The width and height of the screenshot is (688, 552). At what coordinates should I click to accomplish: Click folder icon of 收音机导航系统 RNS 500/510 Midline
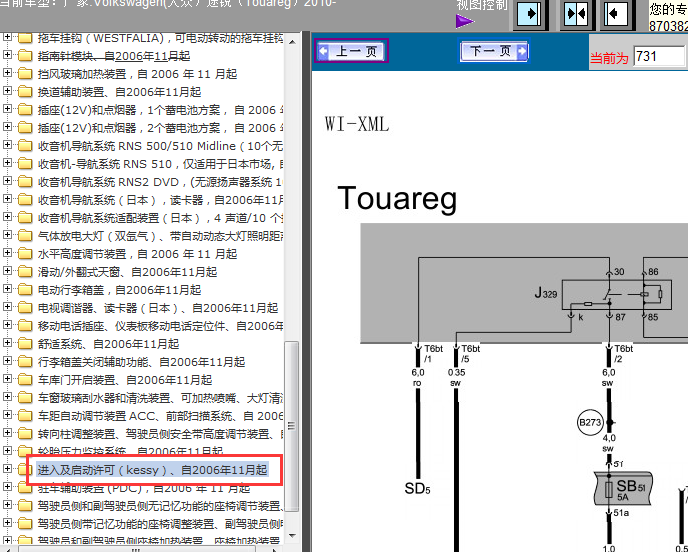pyautogui.click(x=25, y=146)
